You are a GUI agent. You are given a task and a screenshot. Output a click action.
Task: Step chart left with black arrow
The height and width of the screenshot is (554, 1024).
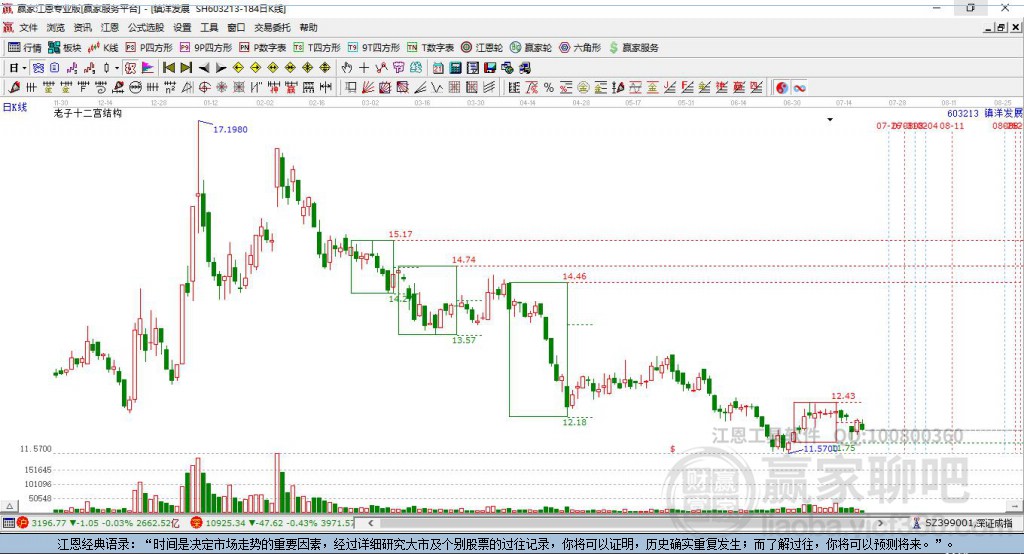(204, 68)
